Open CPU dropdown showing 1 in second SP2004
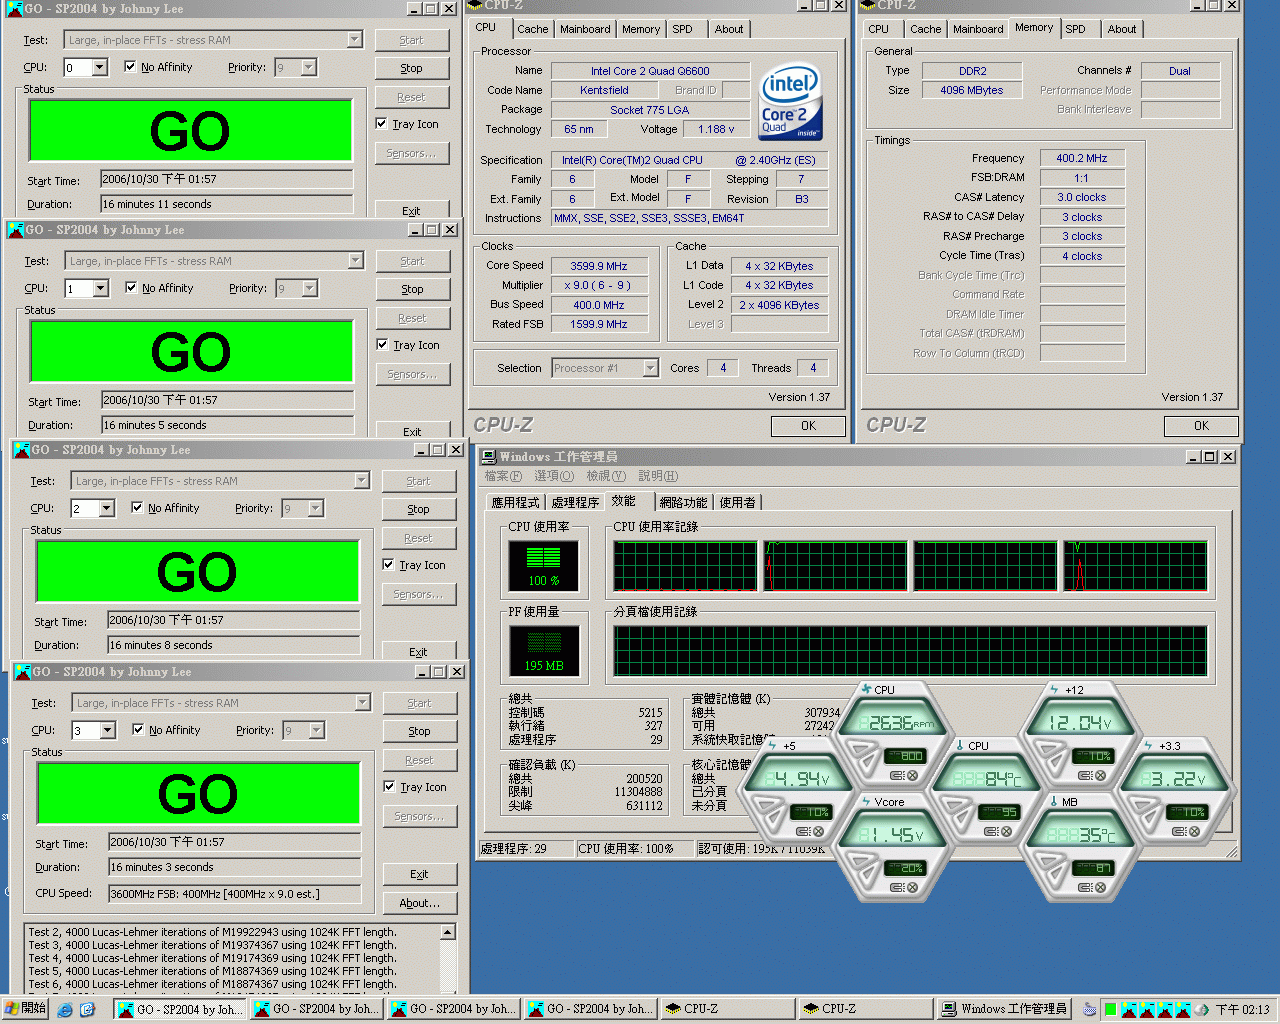The height and width of the screenshot is (1024, 1280). pyautogui.click(x=100, y=289)
